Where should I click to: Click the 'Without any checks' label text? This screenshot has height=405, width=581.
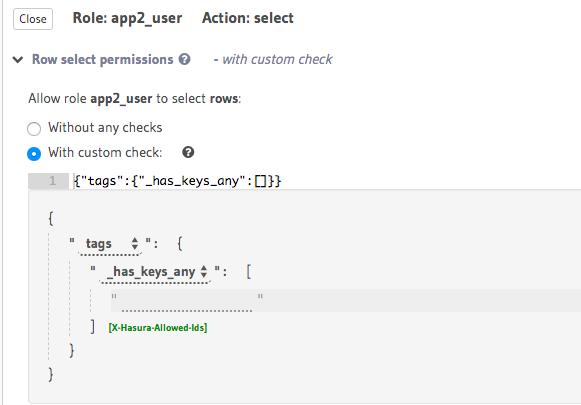click(105, 127)
